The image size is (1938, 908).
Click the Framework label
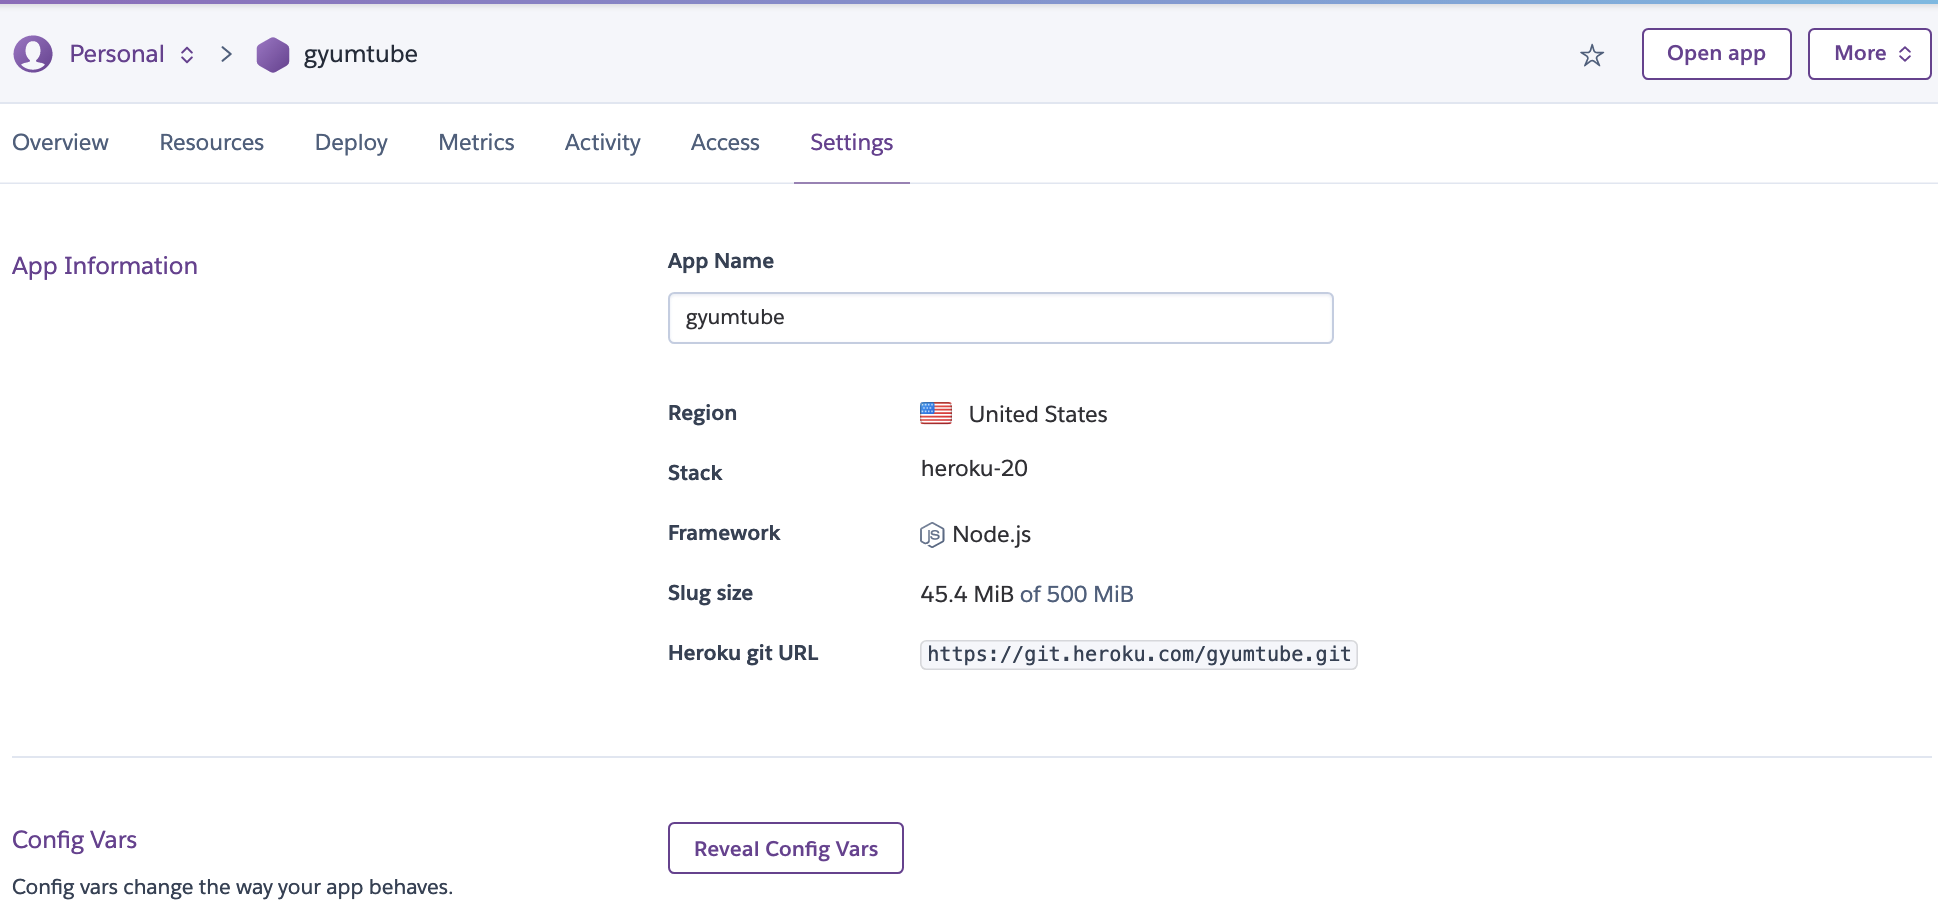[x=724, y=533]
